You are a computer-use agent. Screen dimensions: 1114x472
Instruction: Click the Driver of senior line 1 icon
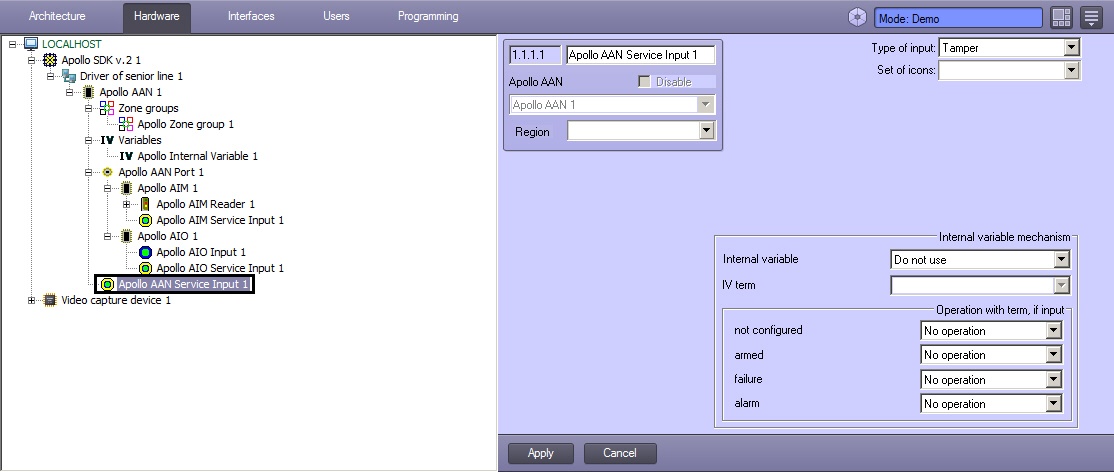(x=69, y=76)
